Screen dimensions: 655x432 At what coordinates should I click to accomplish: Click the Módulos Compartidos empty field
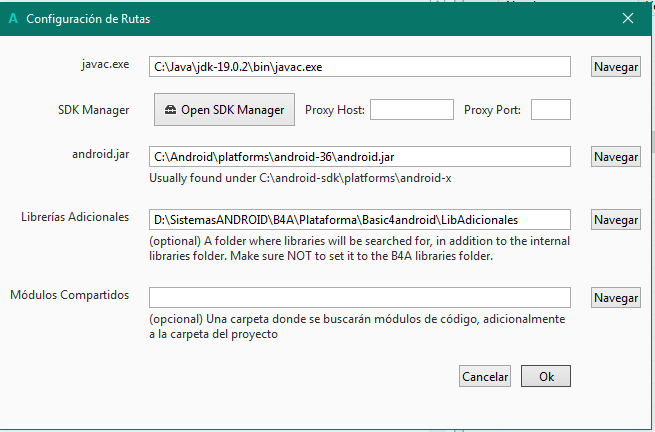tap(359, 297)
